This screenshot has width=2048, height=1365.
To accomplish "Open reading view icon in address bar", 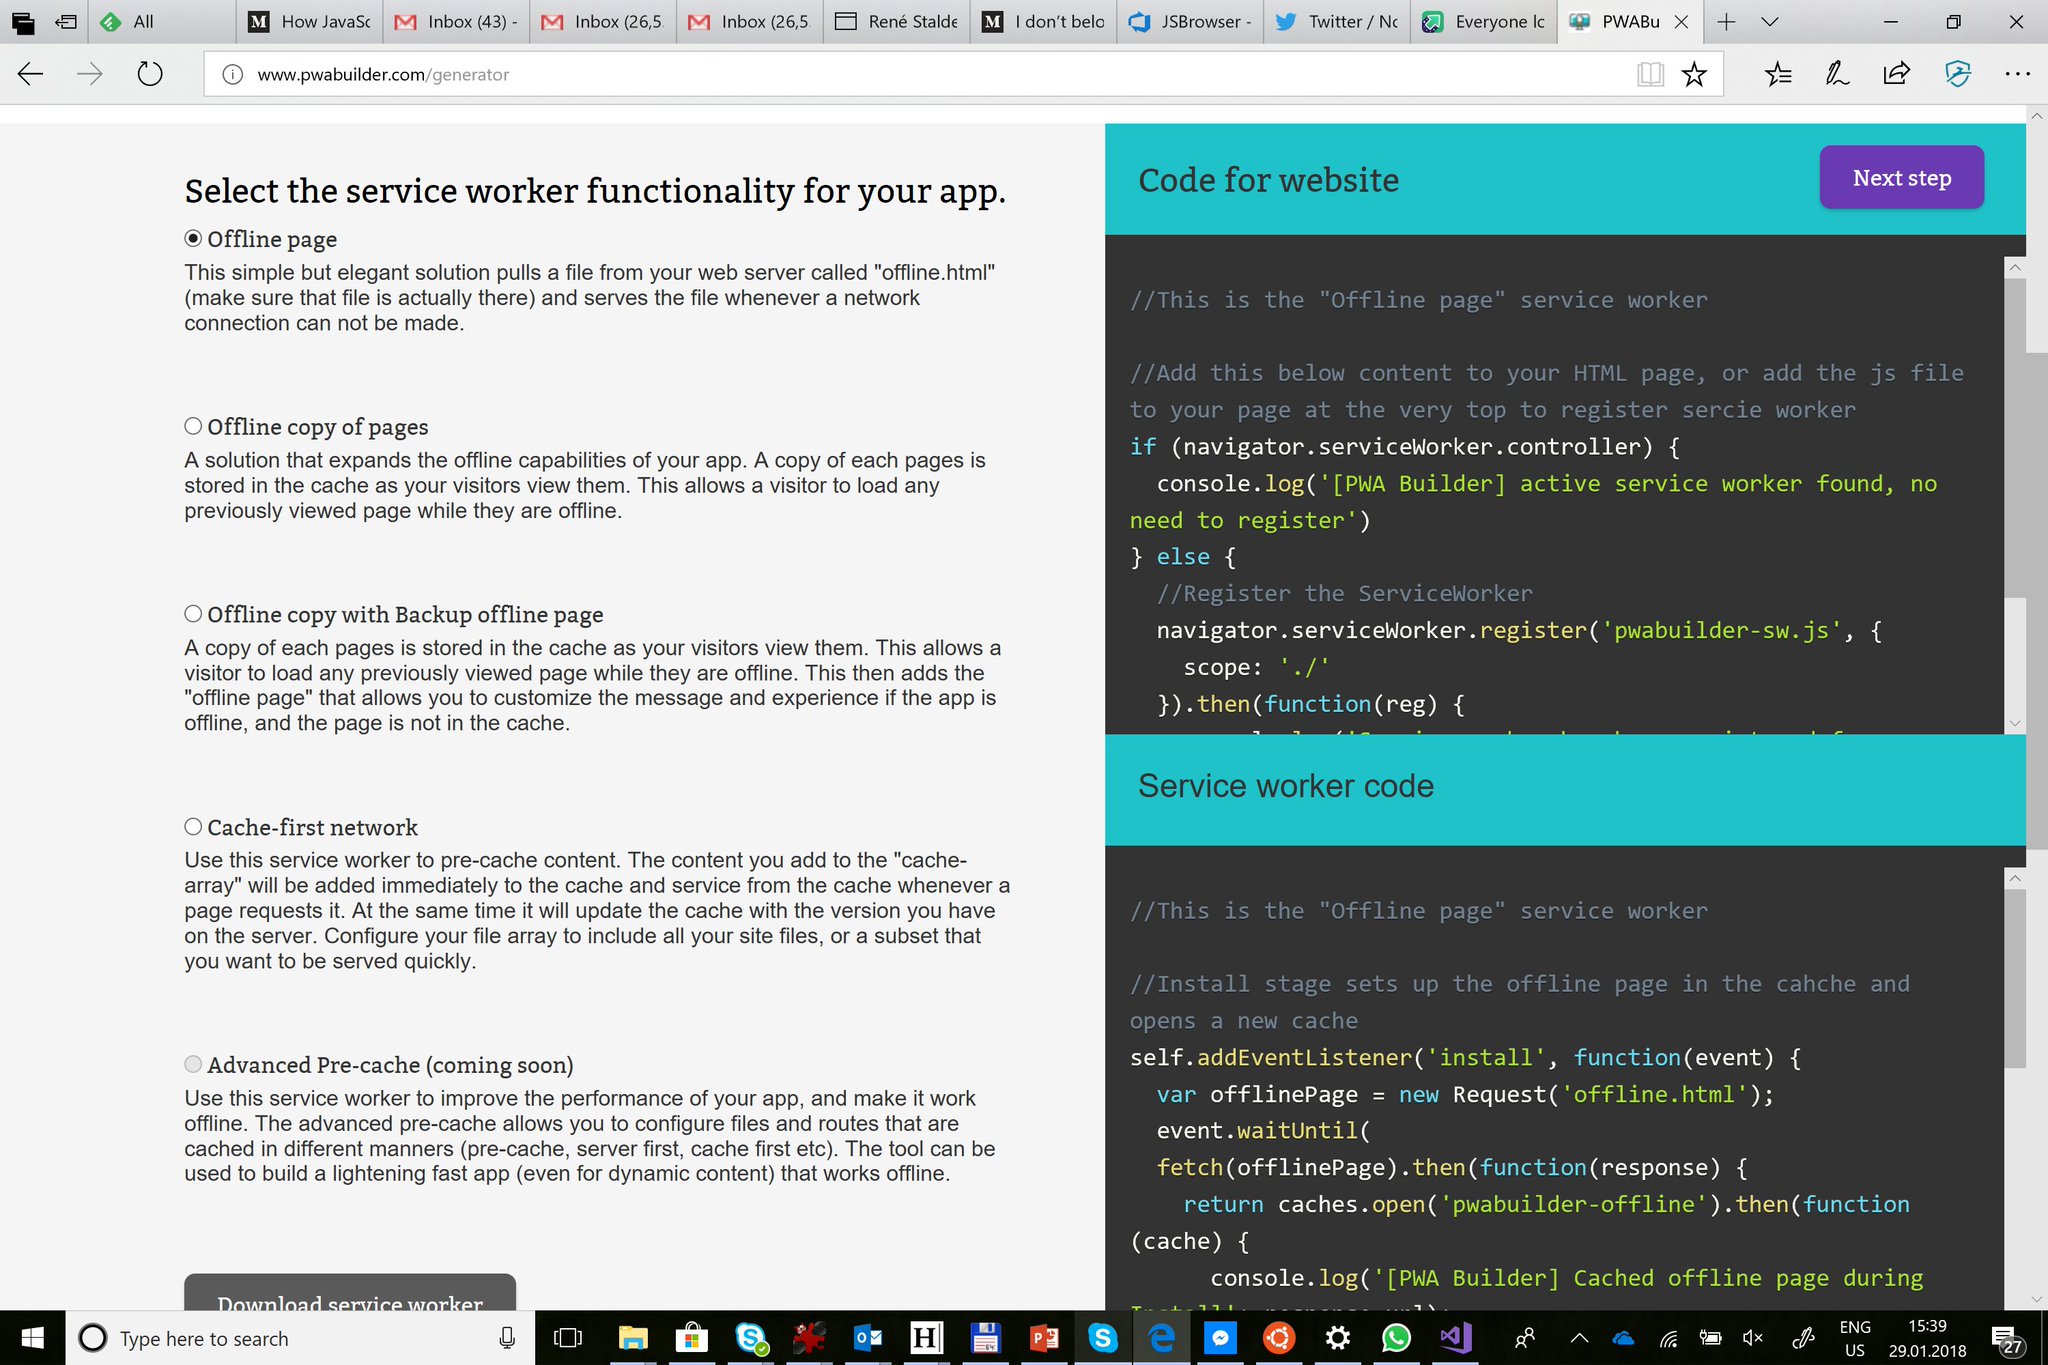I will pyautogui.click(x=1650, y=74).
